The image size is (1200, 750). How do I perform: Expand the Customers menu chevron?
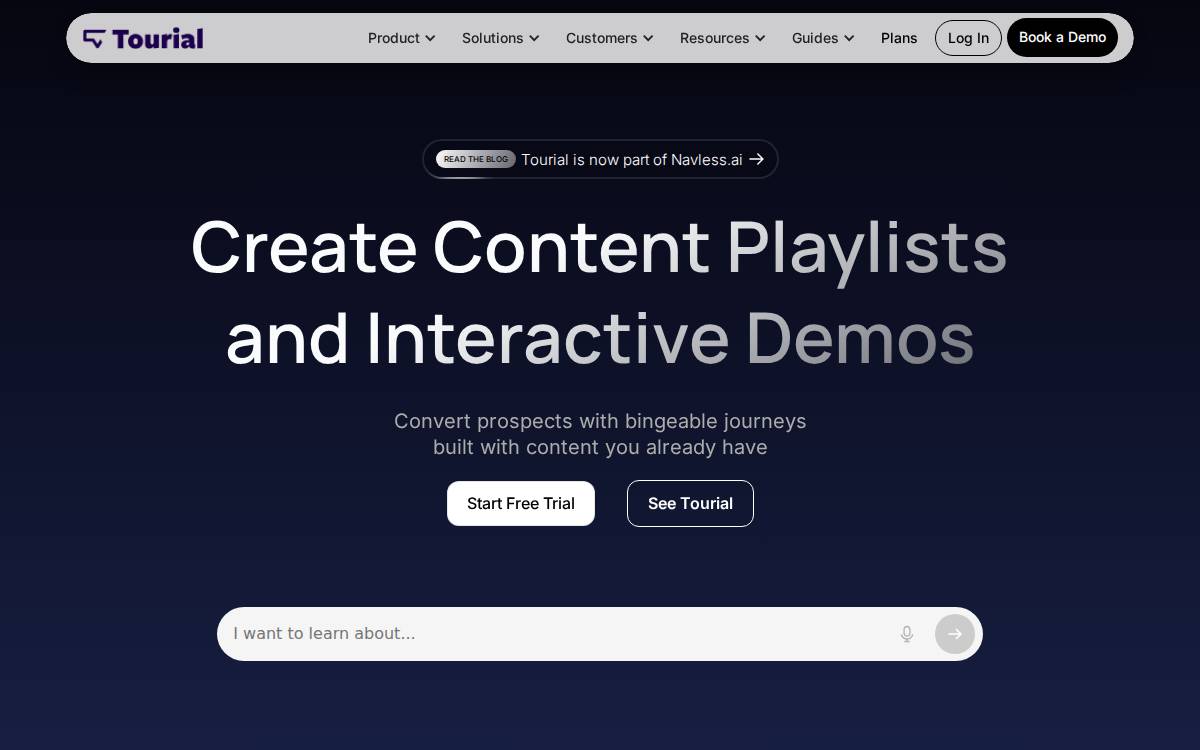pyautogui.click(x=648, y=38)
